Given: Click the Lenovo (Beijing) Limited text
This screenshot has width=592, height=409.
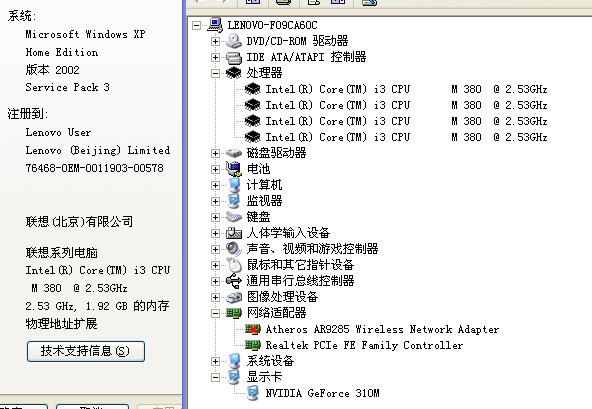Looking at the screenshot, I should coord(97,150).
